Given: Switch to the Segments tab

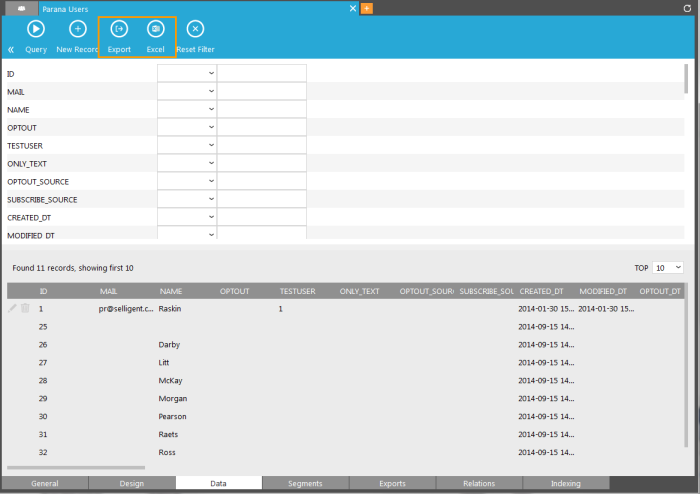Looking at the screenshot, I should pyautogui.click(x=305, y=484).
